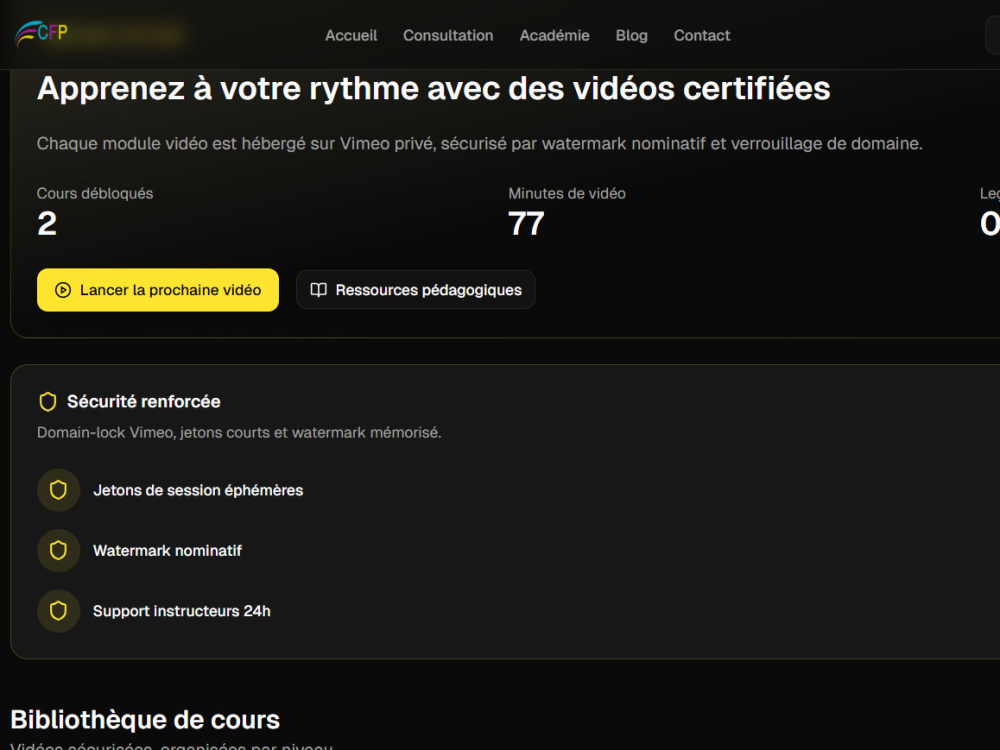The image size is (1000, 750).
Task: Open the Contact page link
Action: 702,36
